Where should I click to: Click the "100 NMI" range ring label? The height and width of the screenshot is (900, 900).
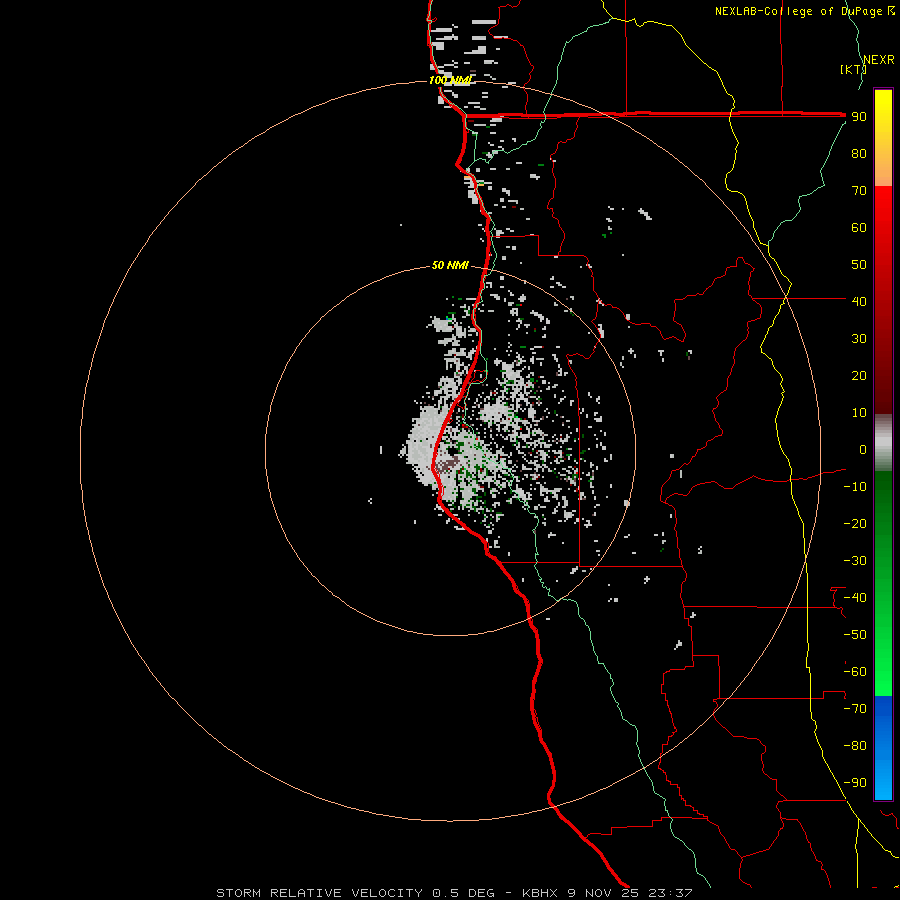[x=450, y=80]
